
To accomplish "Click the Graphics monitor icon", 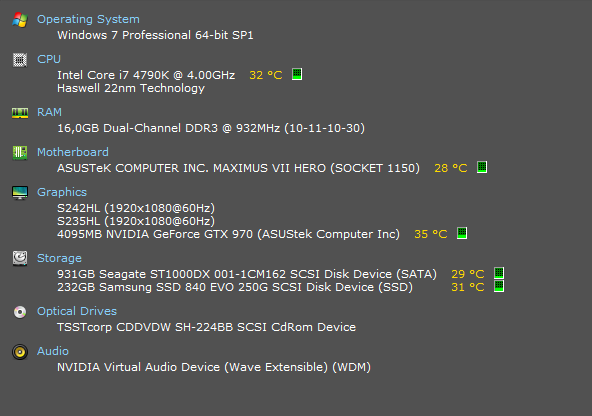I will coord(20,193).
